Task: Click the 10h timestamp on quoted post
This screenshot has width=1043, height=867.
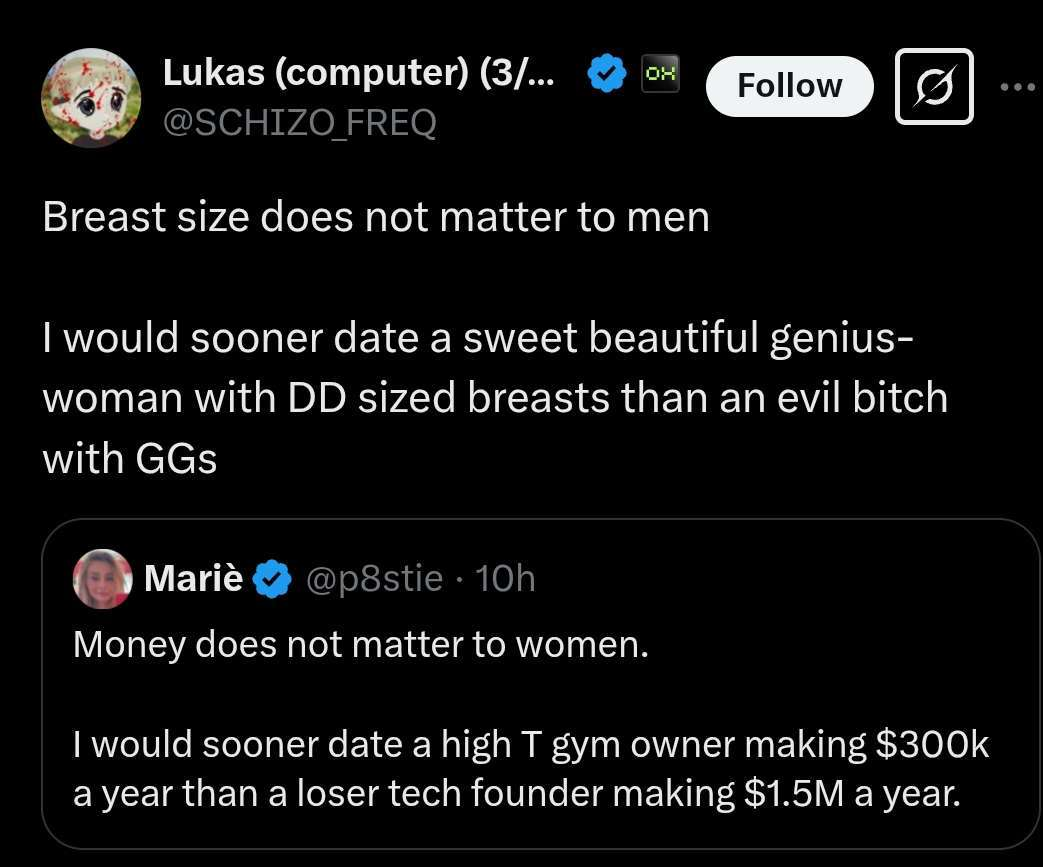Action: click(x=504, y=579)
